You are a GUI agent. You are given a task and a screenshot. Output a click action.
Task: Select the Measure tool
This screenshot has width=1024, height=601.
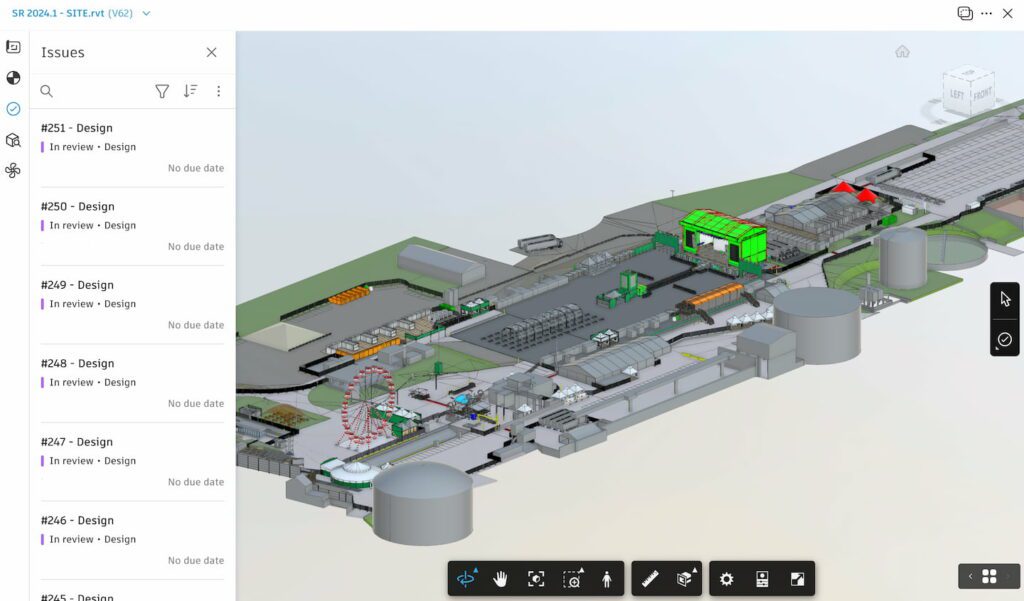[x=649, y=578]
